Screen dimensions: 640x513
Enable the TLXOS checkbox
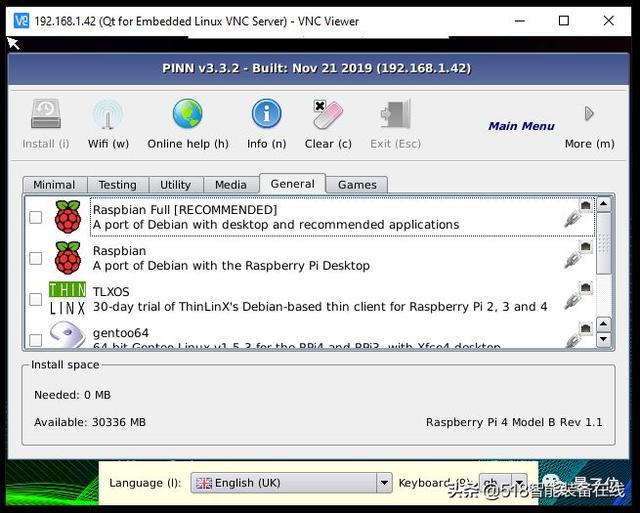36,299
